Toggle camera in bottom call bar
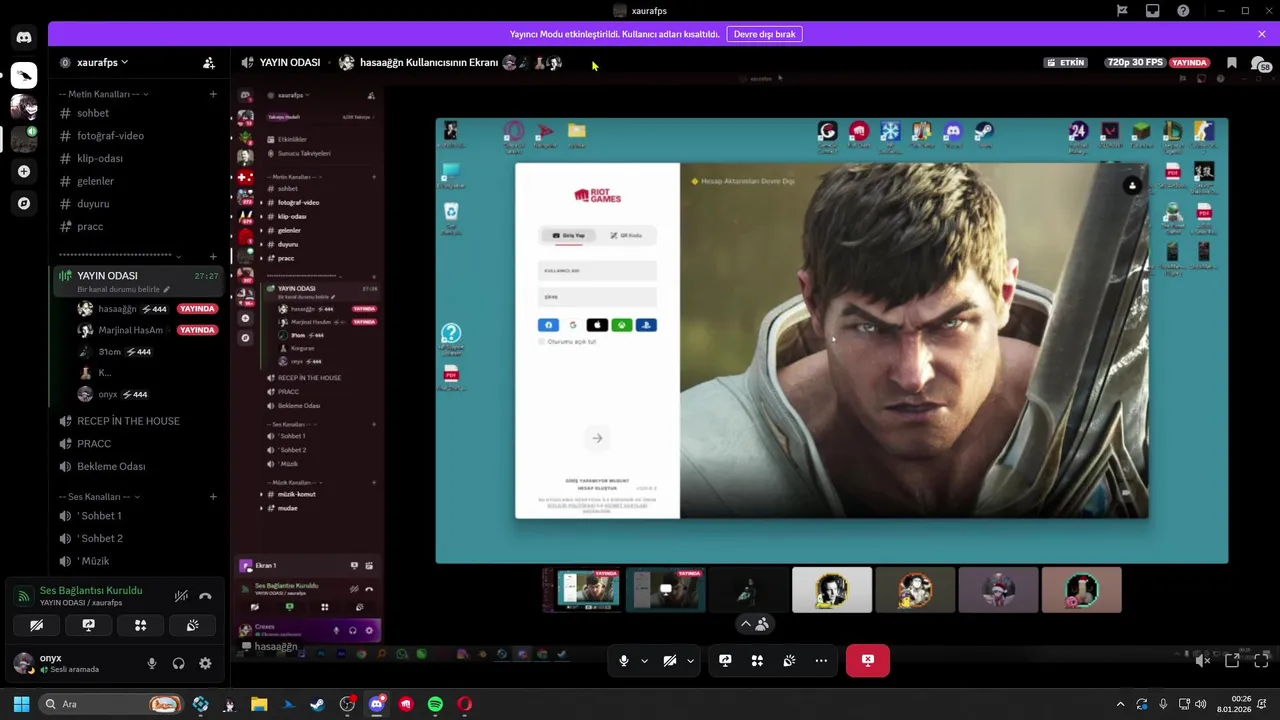Screen dimensions: 1280x720 670,660
